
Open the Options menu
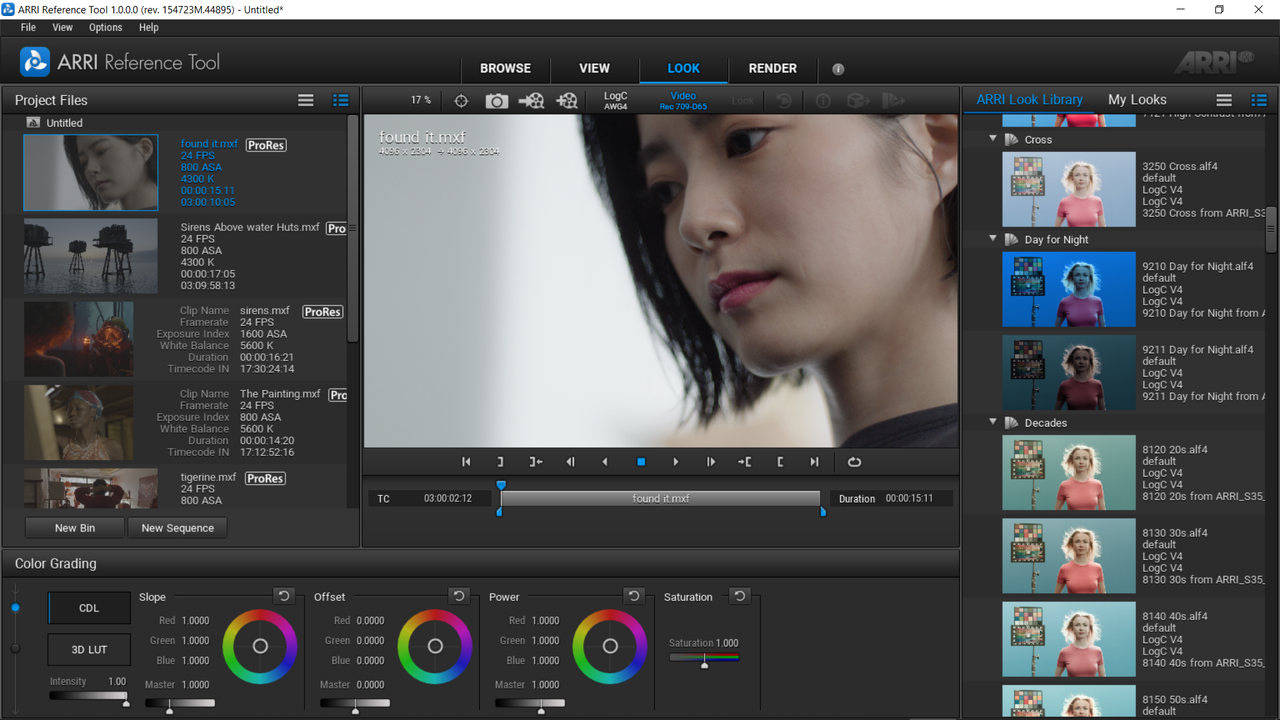[105, 28]
